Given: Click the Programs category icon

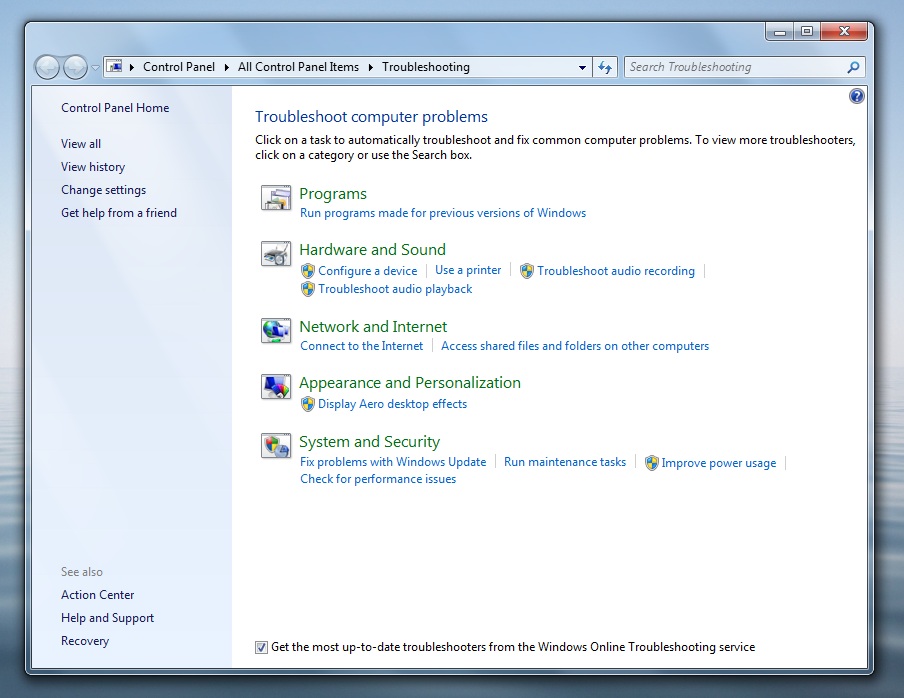Looking at the screenshot, I should [x=276, y=198].
